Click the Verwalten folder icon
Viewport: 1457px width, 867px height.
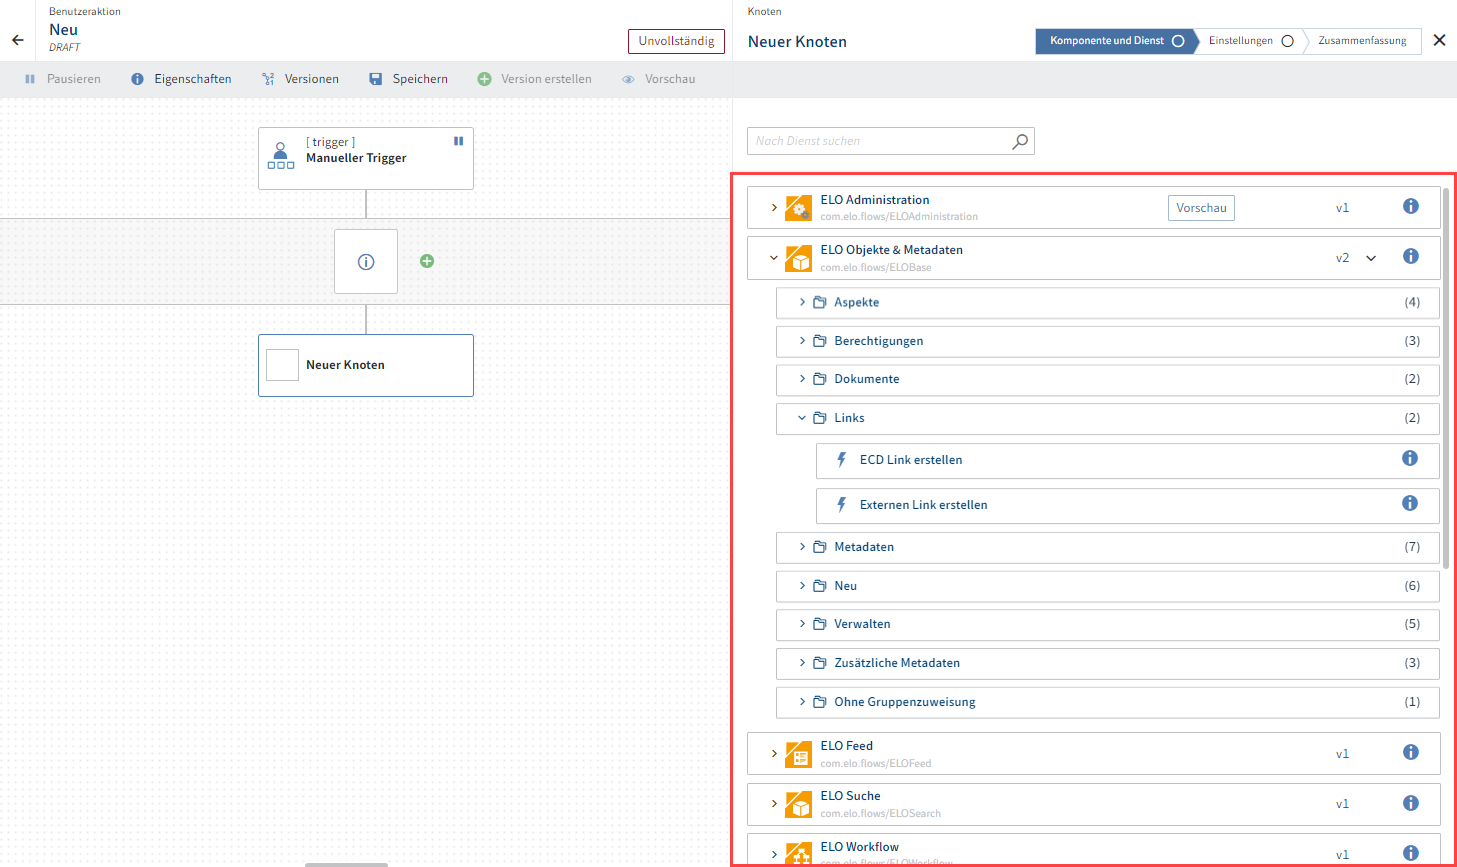[820, 624]
